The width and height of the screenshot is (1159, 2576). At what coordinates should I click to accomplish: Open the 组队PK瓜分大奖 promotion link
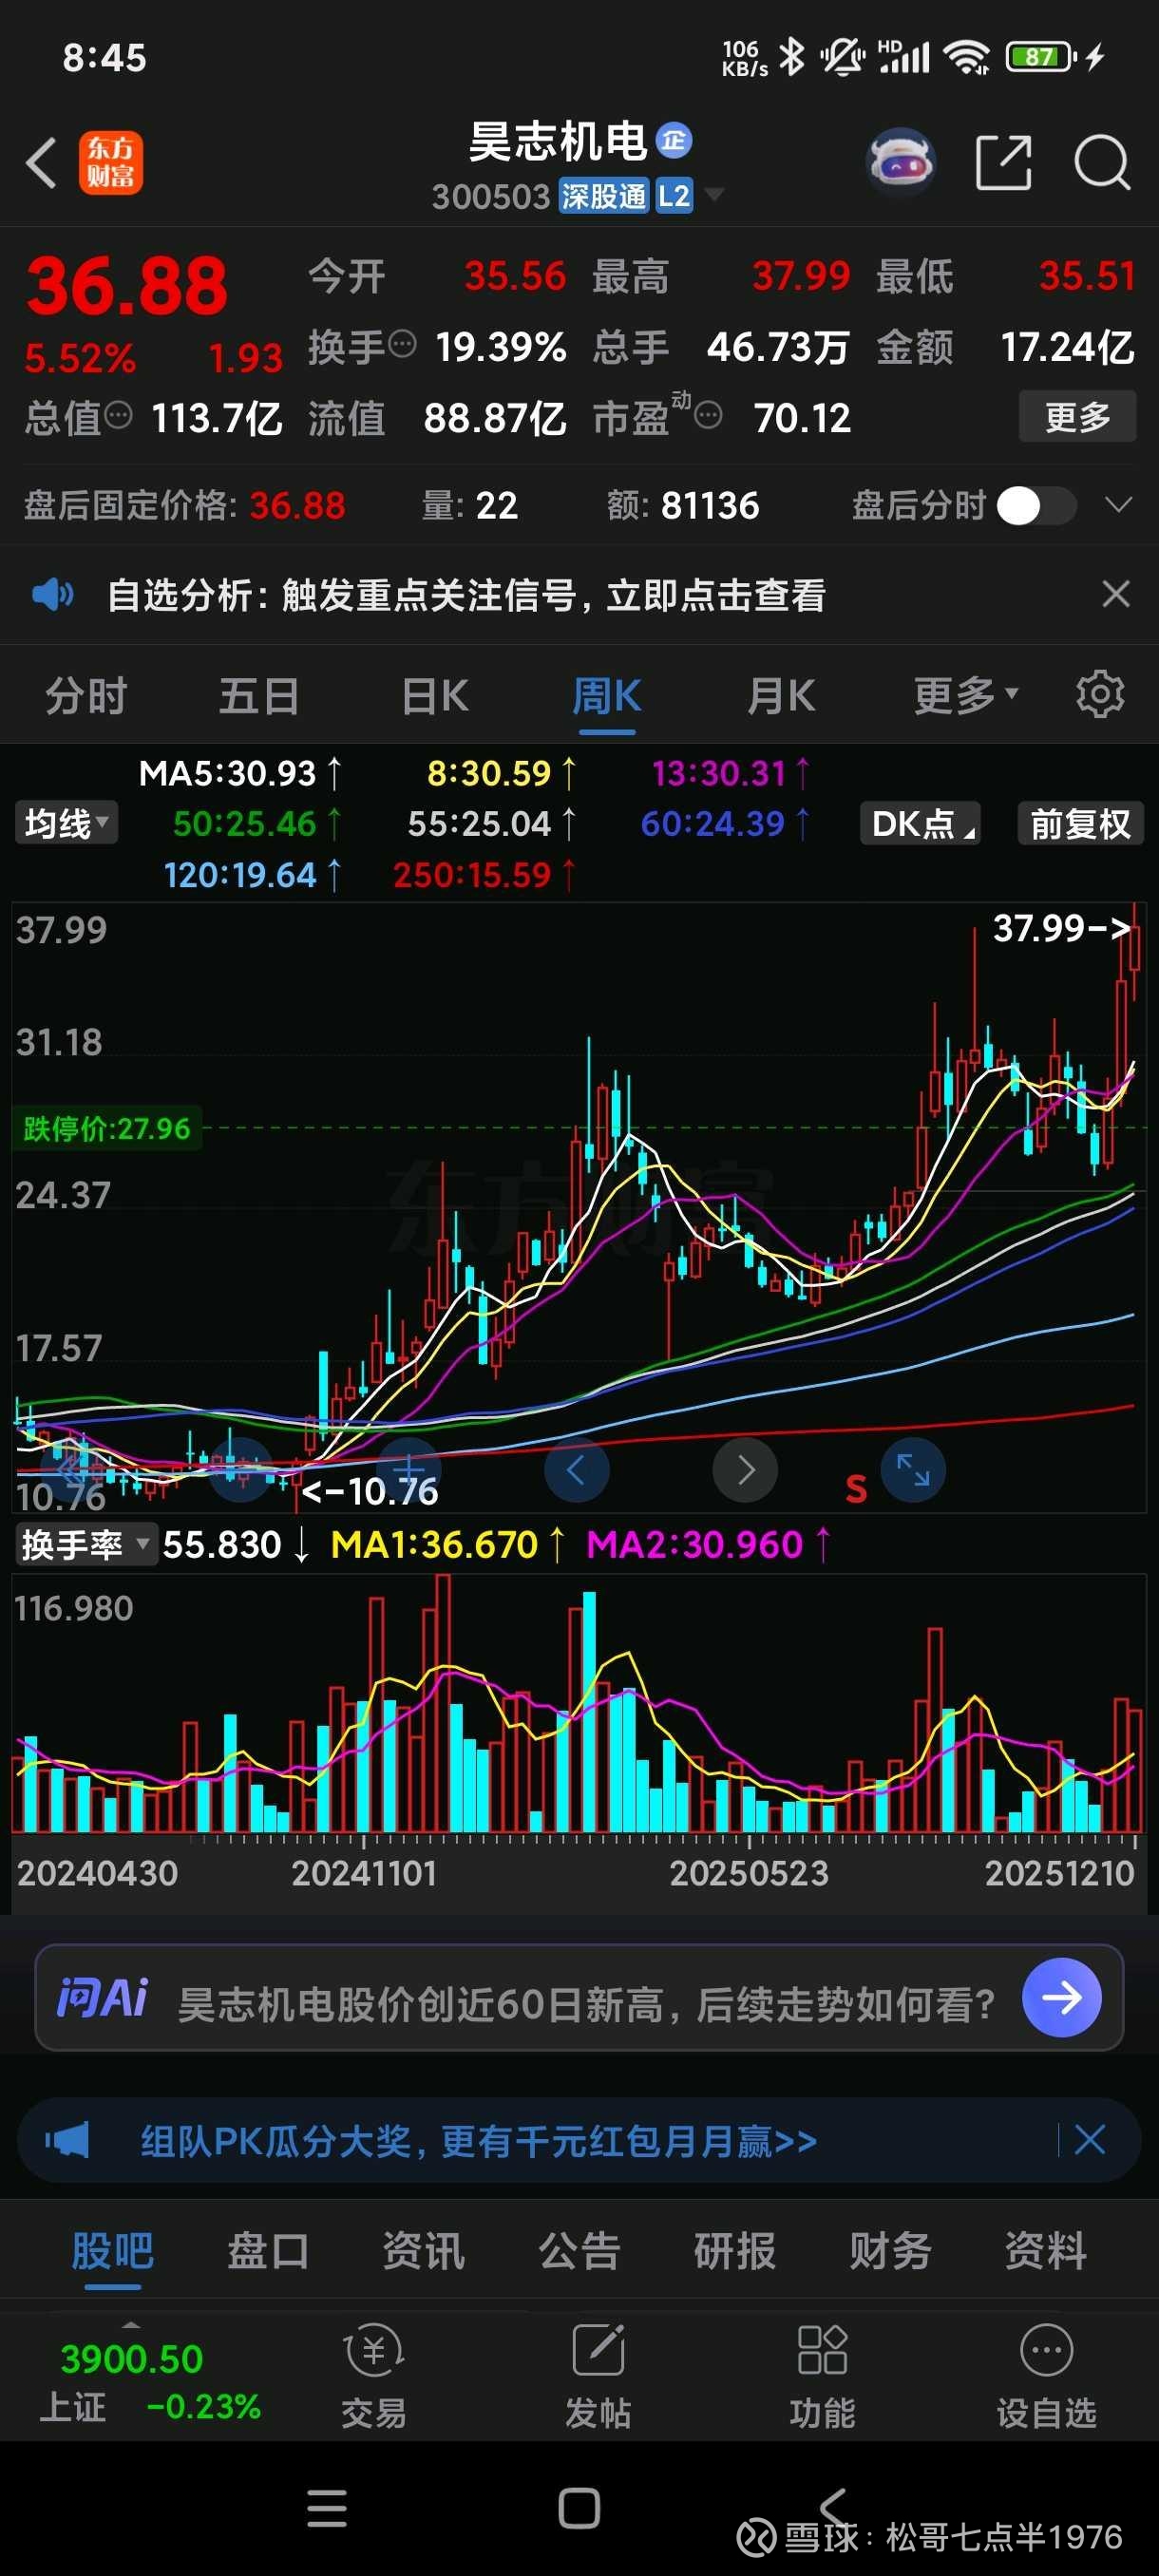click(x=478, y=2140)
